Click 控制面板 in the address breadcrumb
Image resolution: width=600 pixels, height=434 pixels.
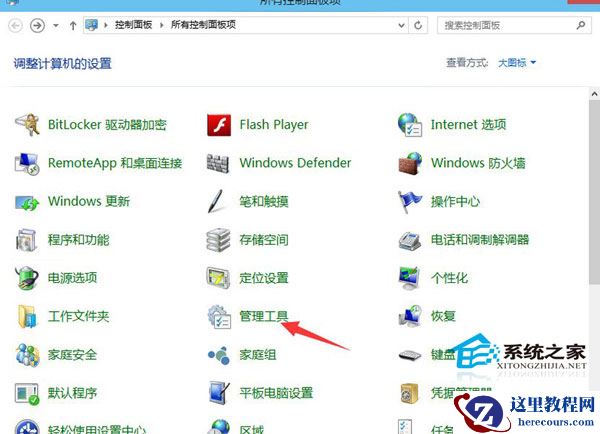click(134, 25)
